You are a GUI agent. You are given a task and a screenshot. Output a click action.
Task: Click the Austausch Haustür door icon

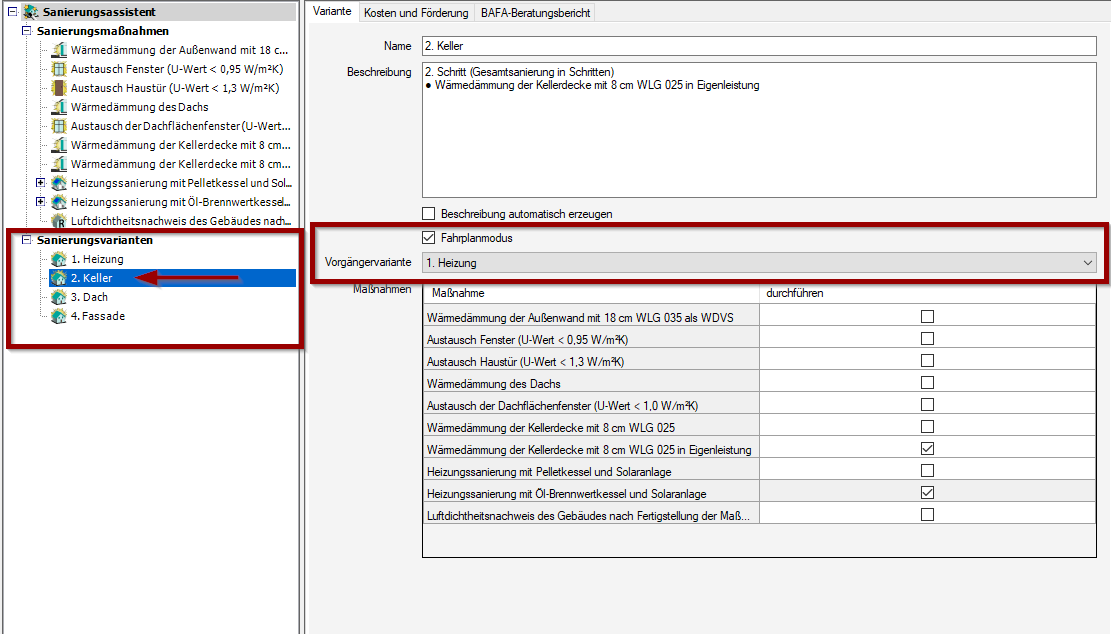(x=59, y=88)
